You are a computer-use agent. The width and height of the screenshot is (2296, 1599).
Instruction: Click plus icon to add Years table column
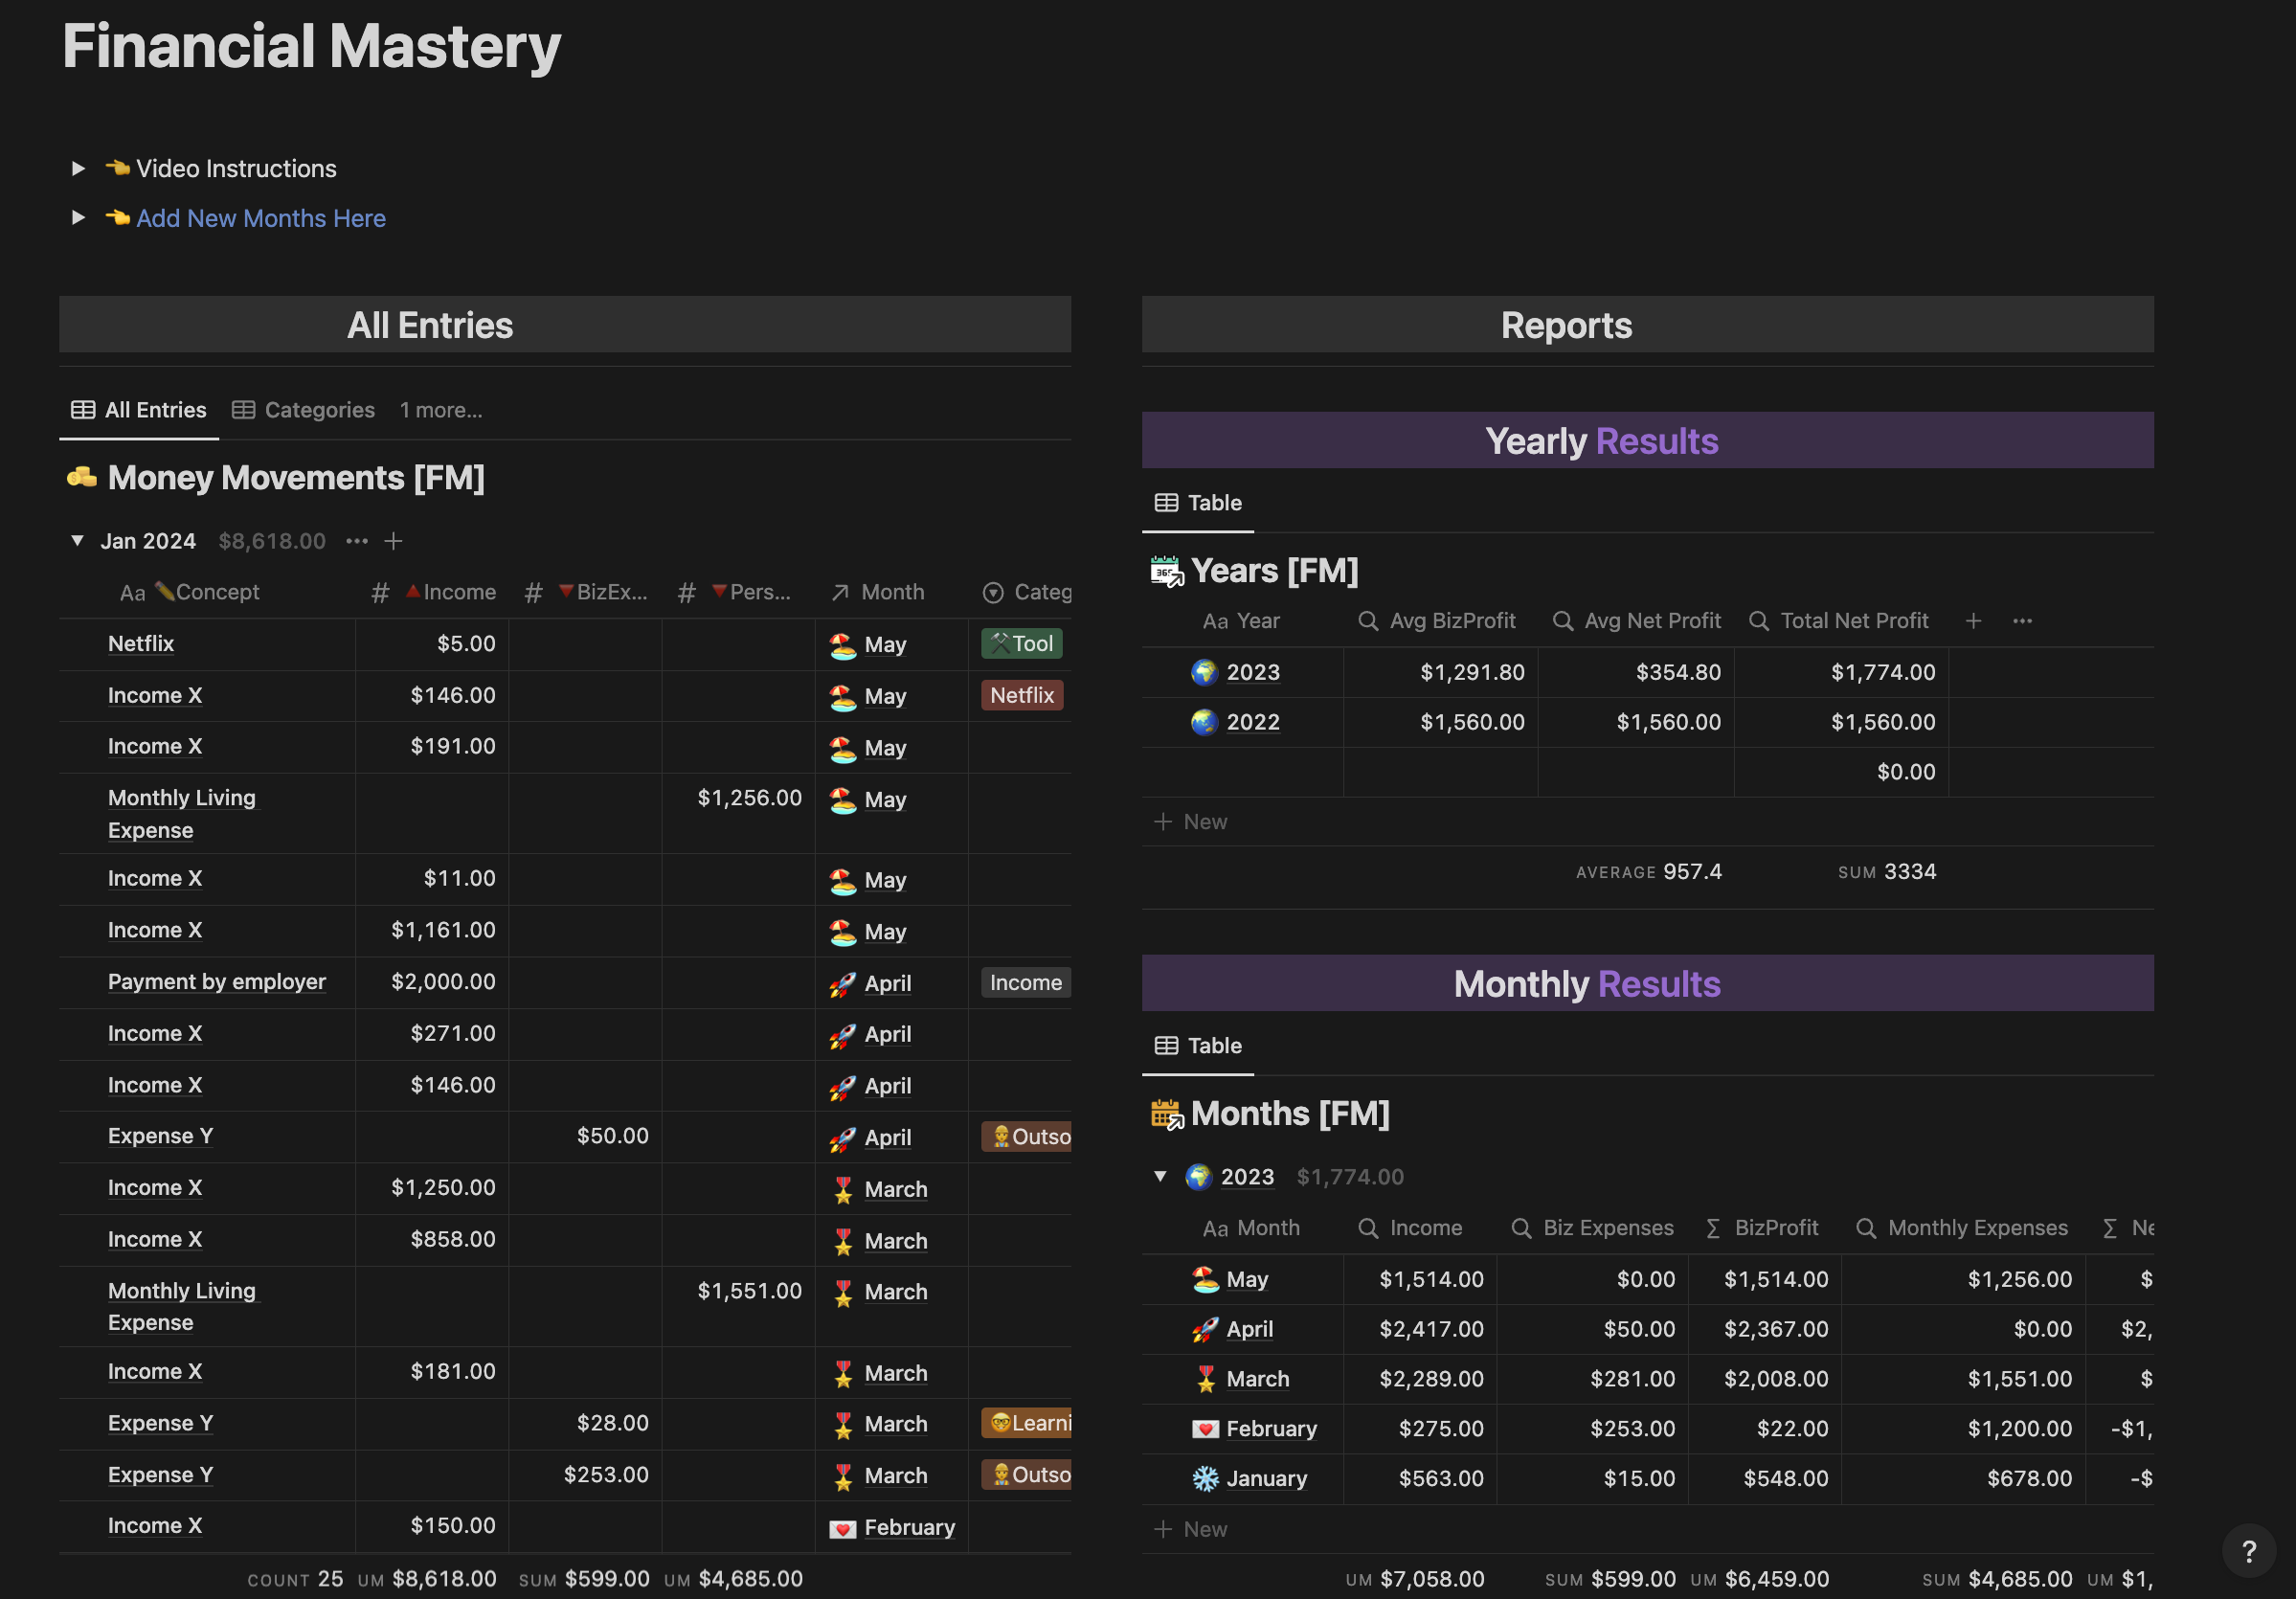coord(1973,621)
